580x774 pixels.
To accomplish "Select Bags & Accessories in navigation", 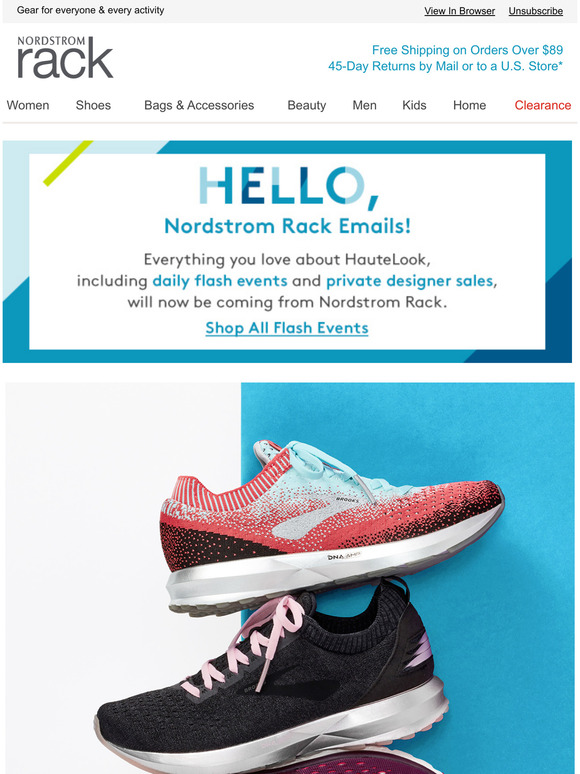I will [x=199, y=105].
